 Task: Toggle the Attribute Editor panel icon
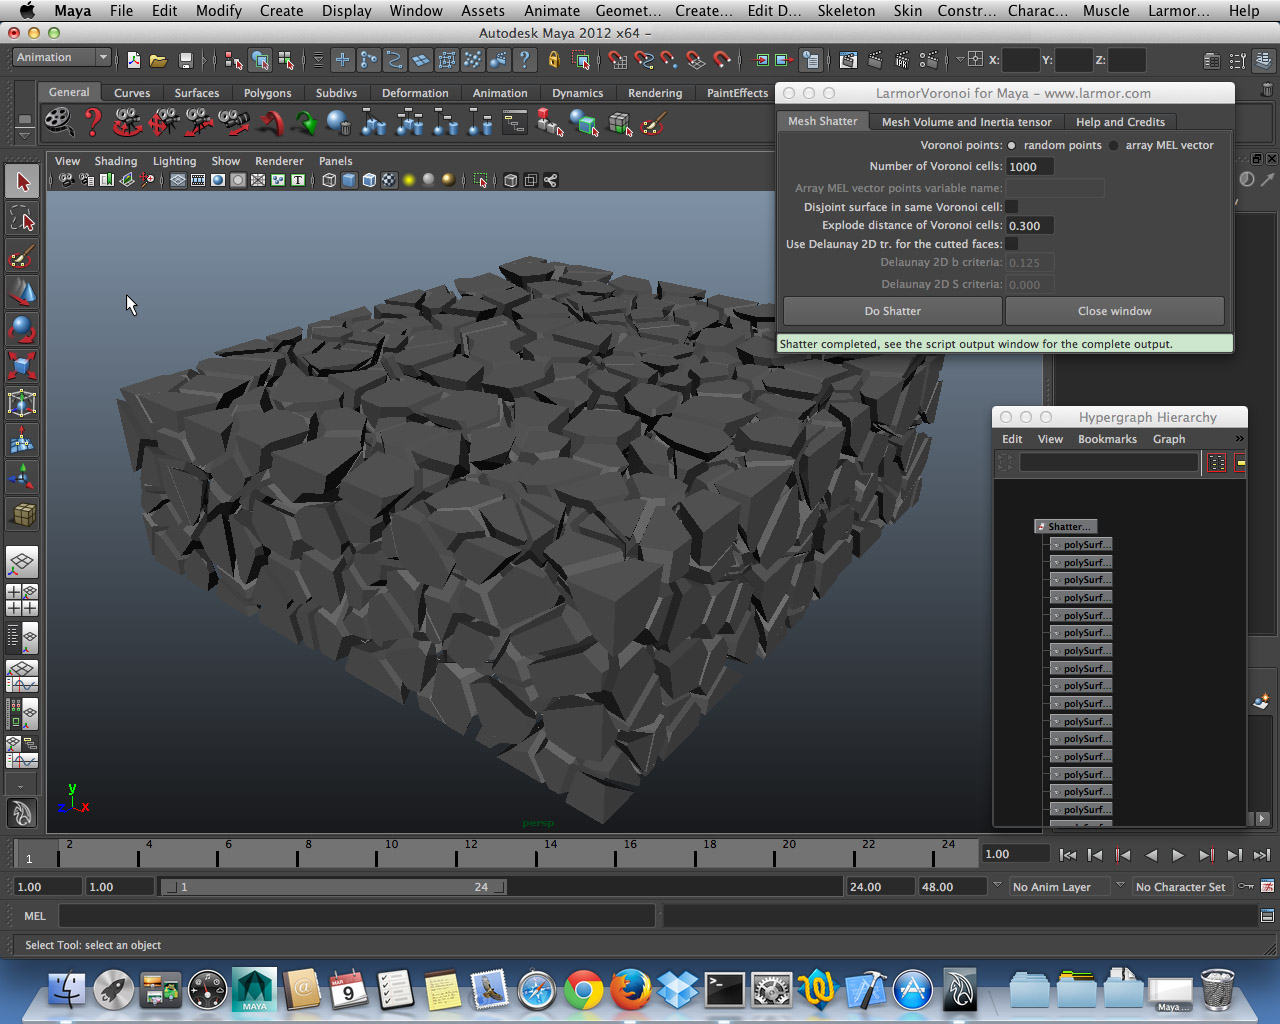(1211, 61)
